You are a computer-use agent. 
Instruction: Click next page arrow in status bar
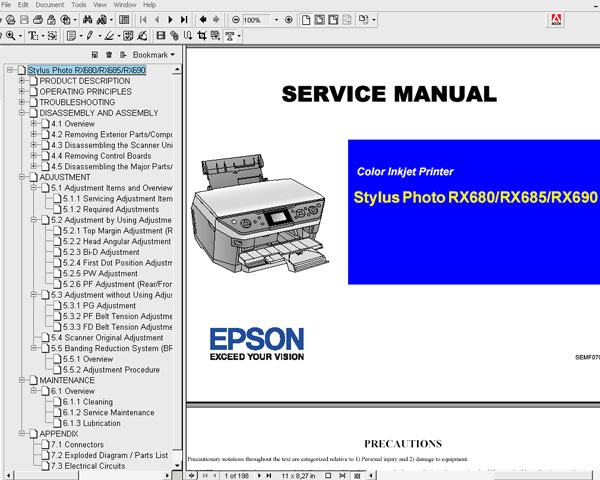coord(259,475)
